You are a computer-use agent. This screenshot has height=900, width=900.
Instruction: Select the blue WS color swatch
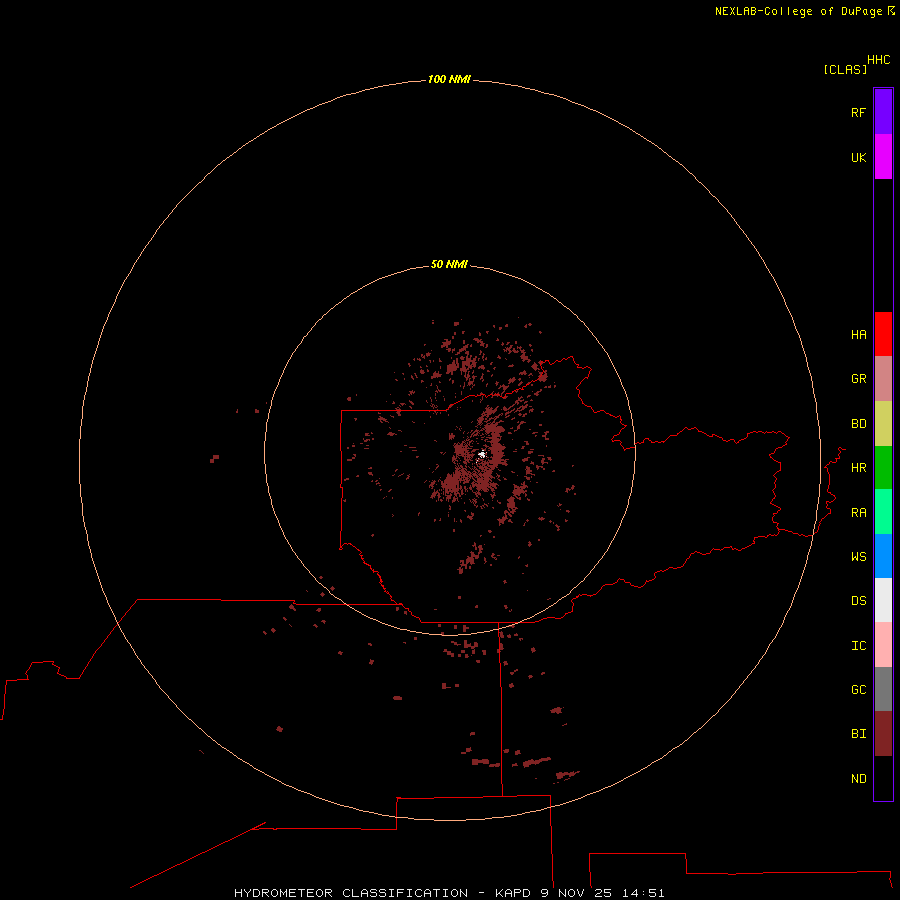[883, 556]
